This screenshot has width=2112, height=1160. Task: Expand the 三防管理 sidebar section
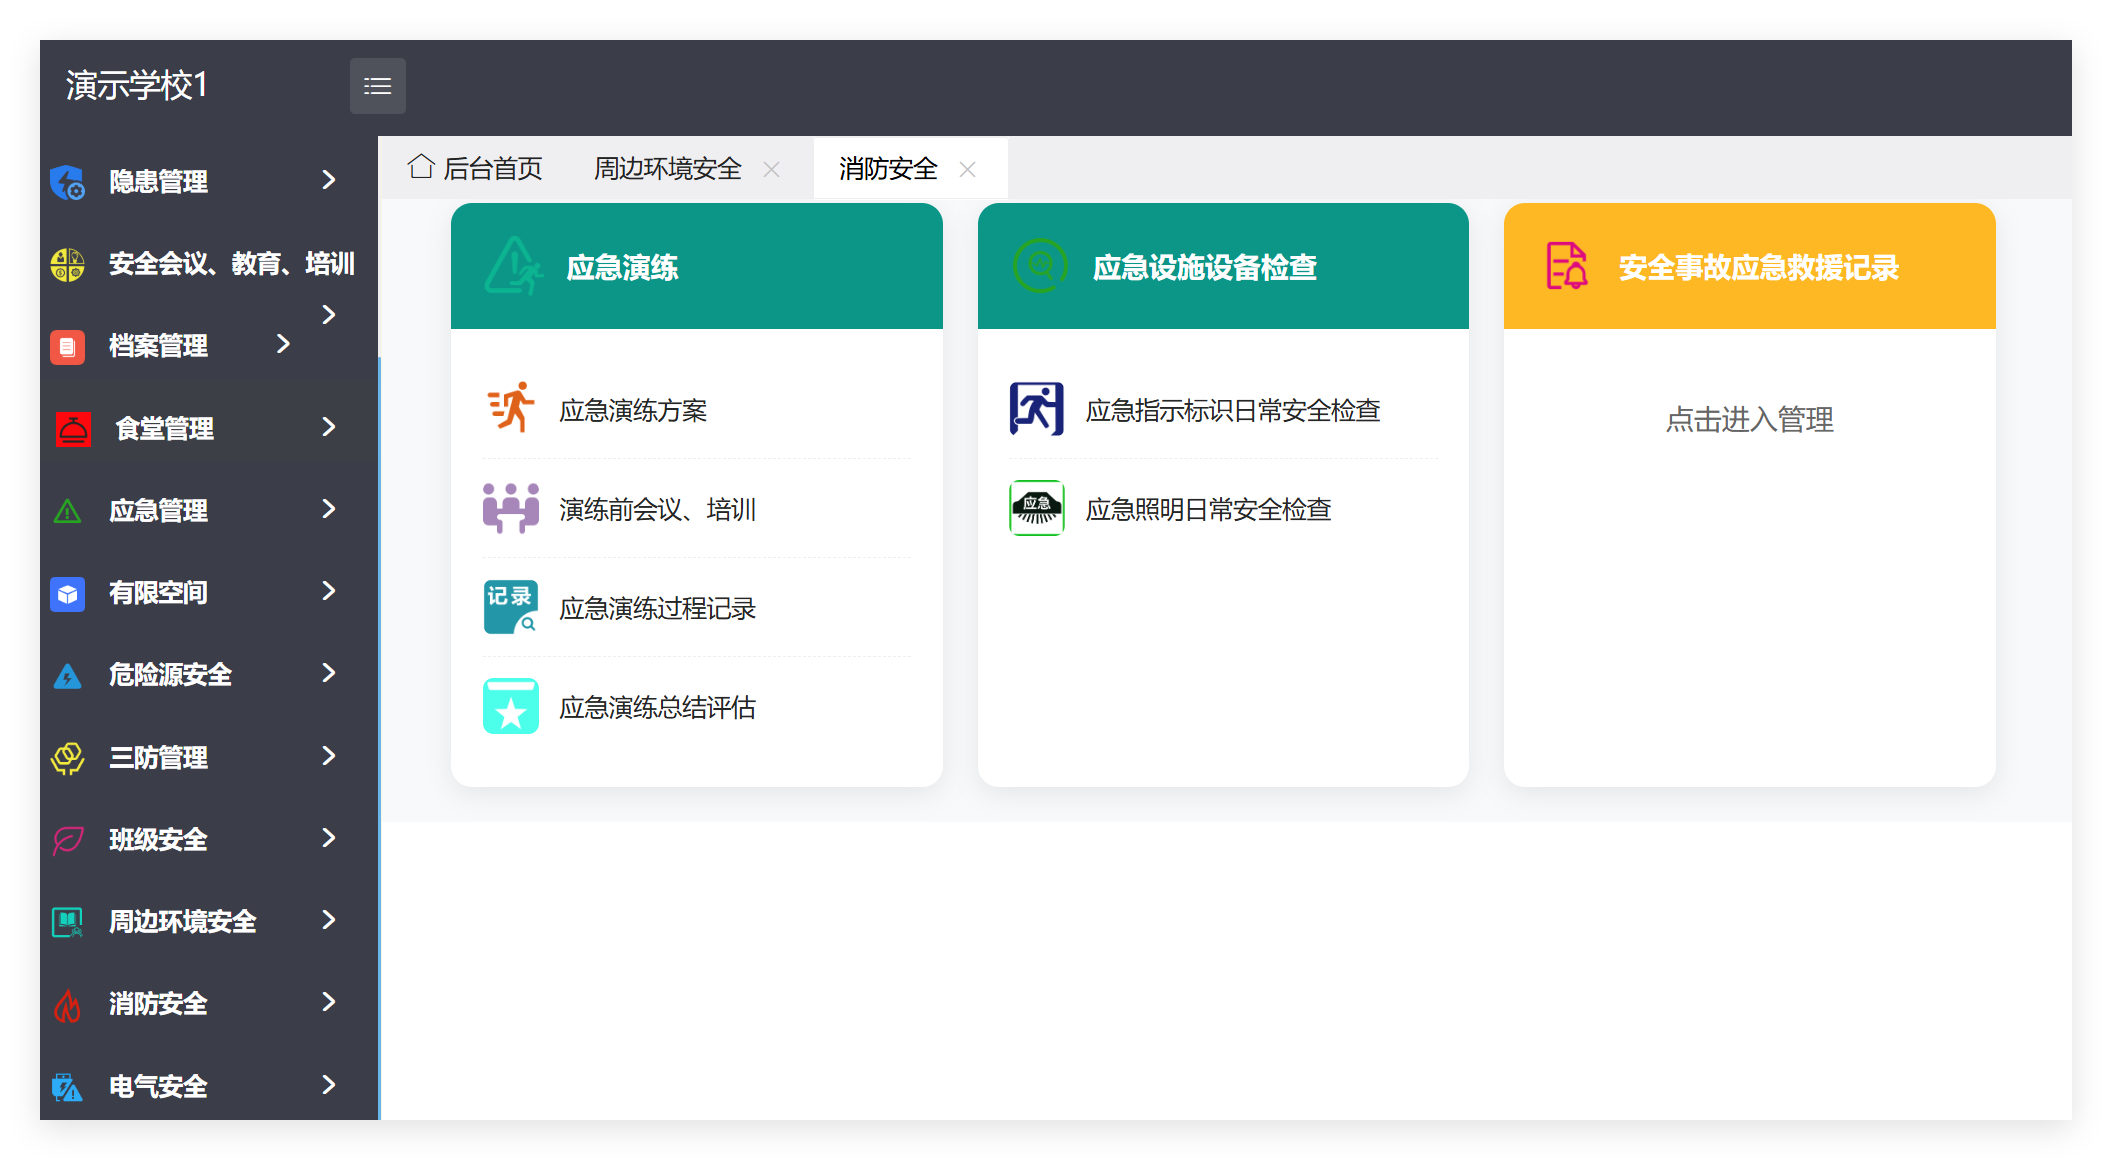tap(330, 757)
